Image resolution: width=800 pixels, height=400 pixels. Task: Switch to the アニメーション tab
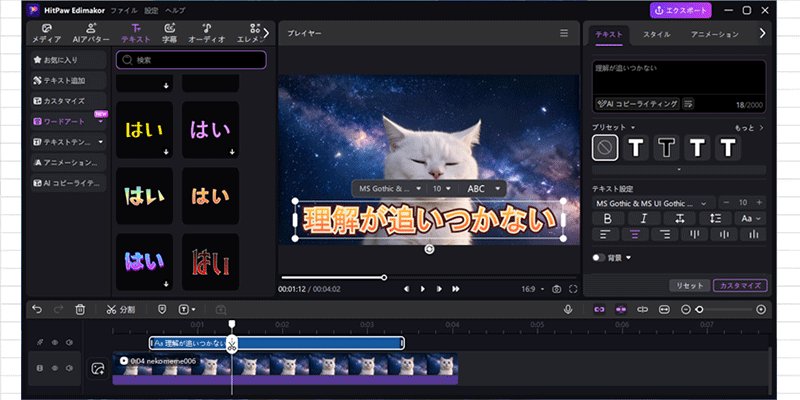click(714, 35)
